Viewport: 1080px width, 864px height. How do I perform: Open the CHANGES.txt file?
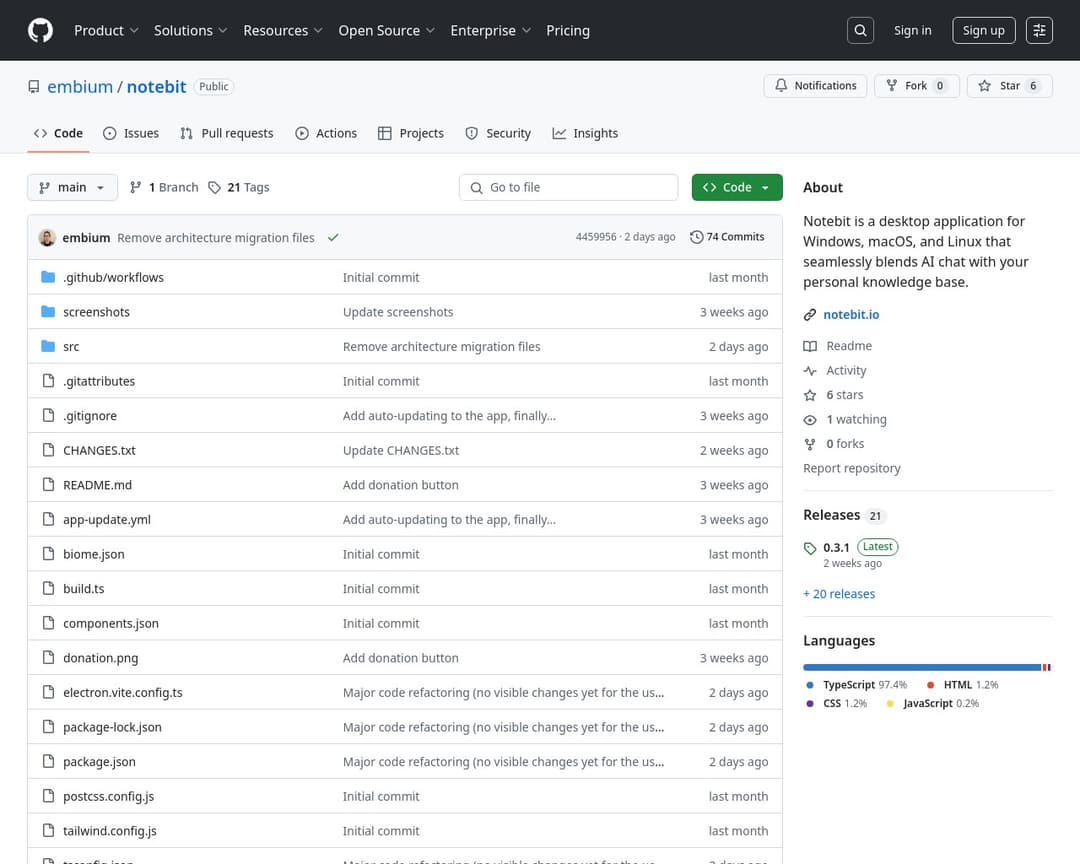click(99, 451)
